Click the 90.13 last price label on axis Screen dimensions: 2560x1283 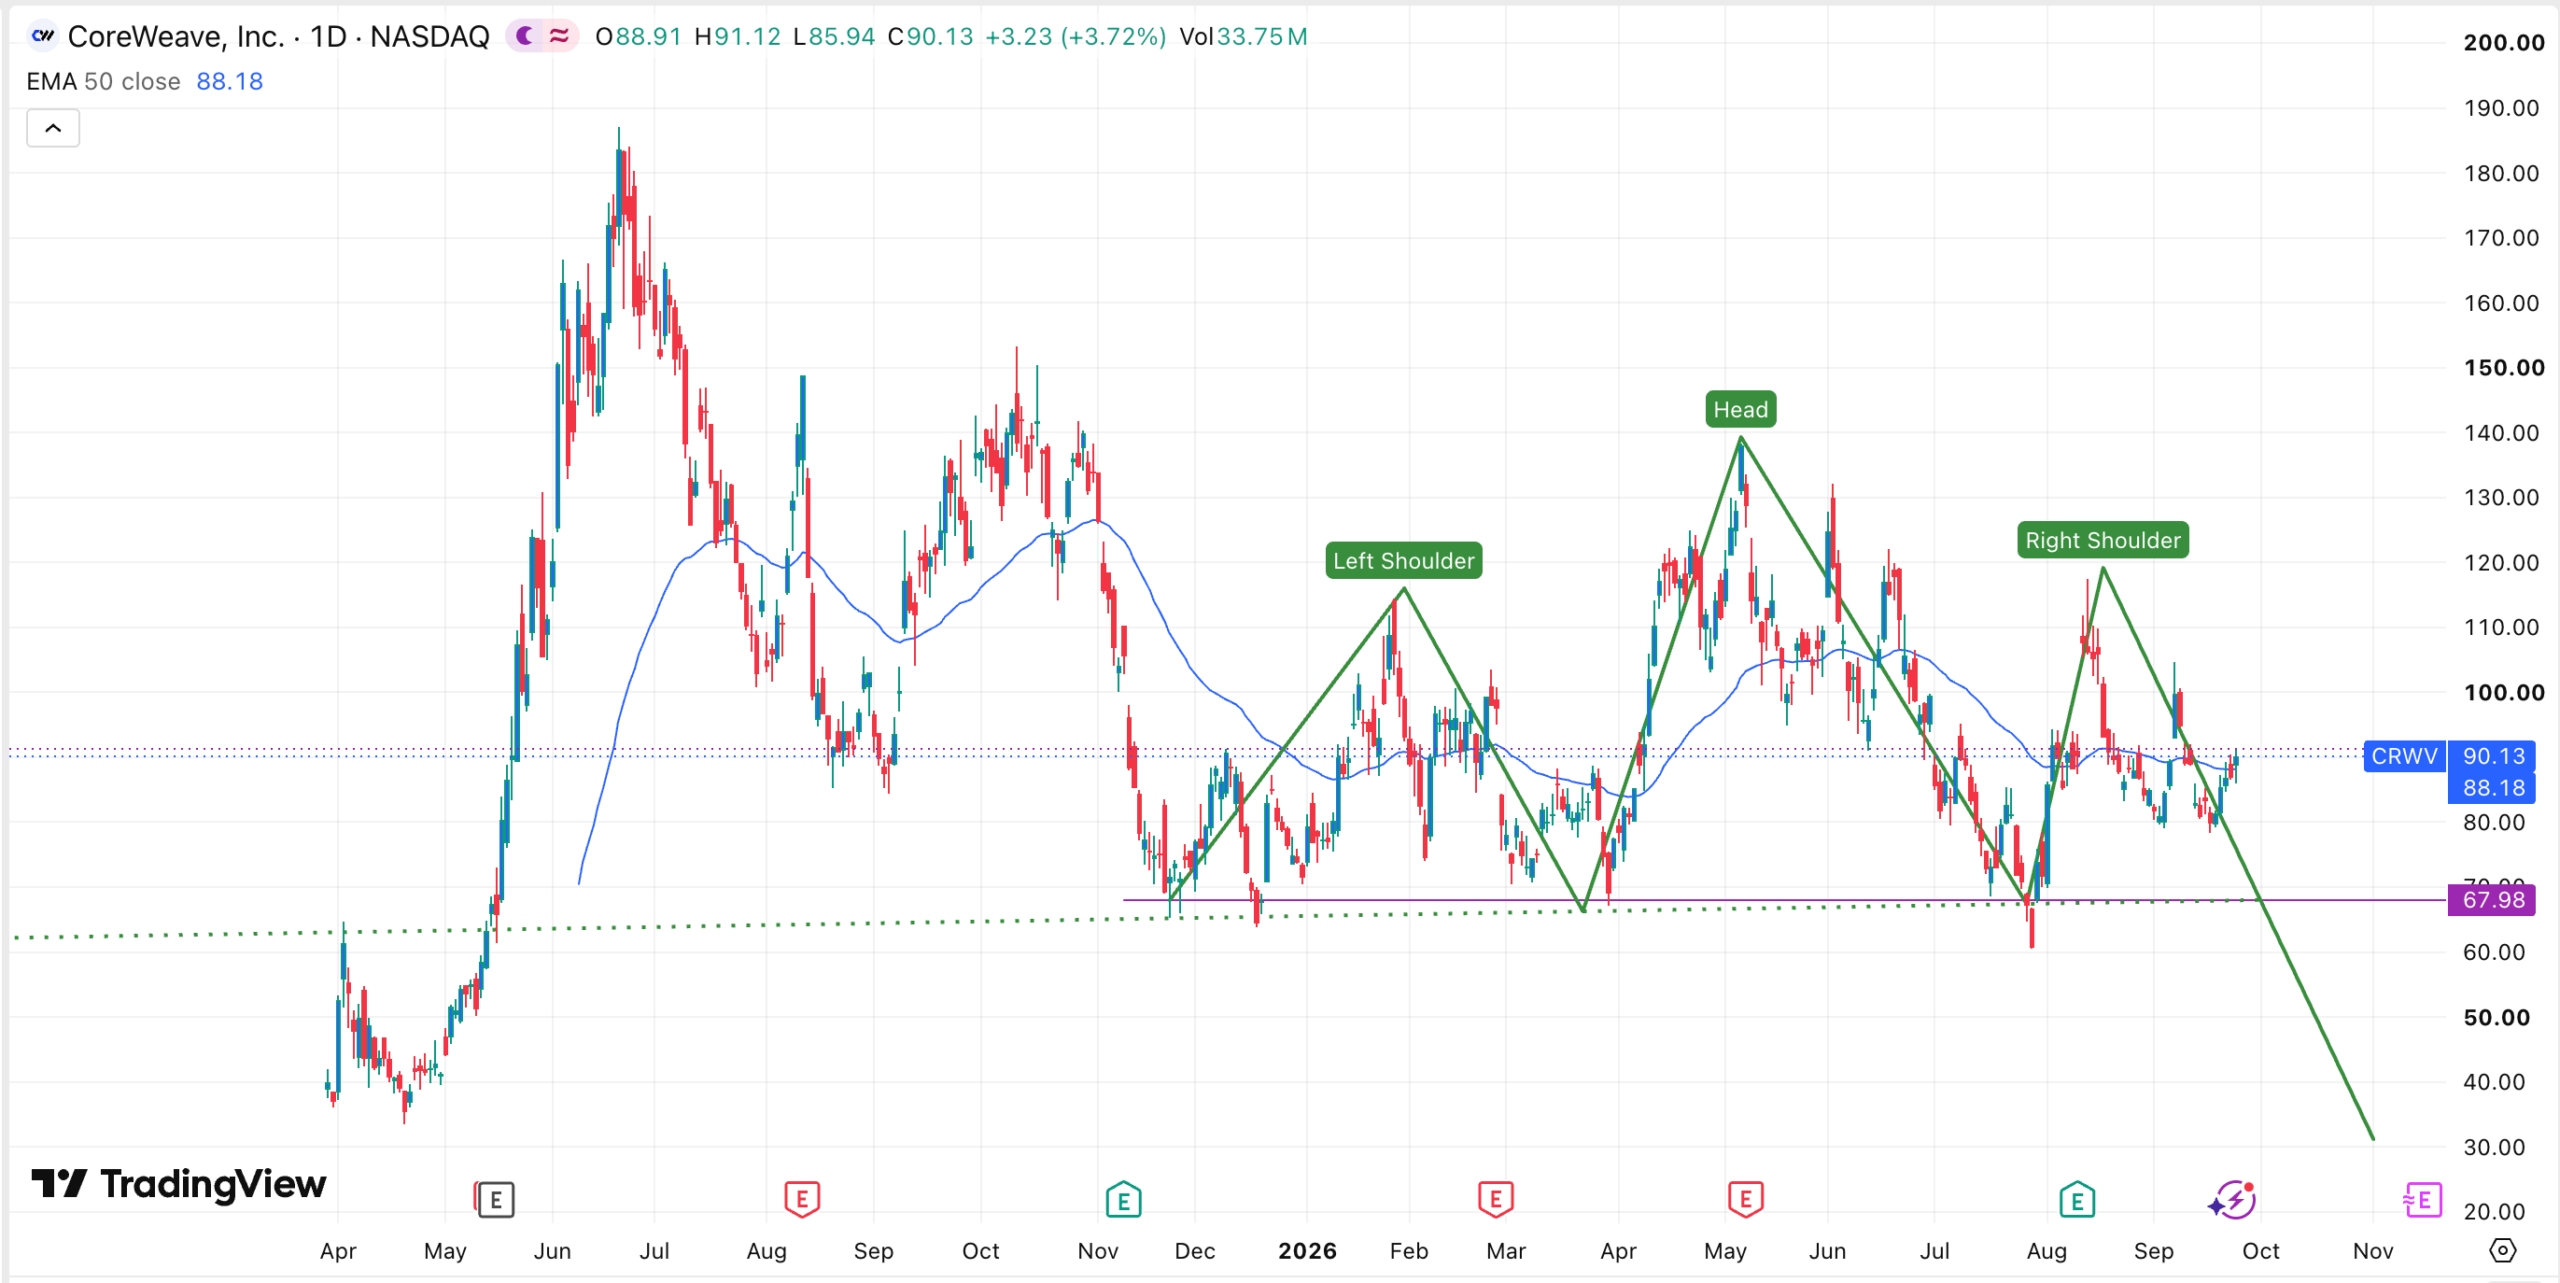point(2493,756)
